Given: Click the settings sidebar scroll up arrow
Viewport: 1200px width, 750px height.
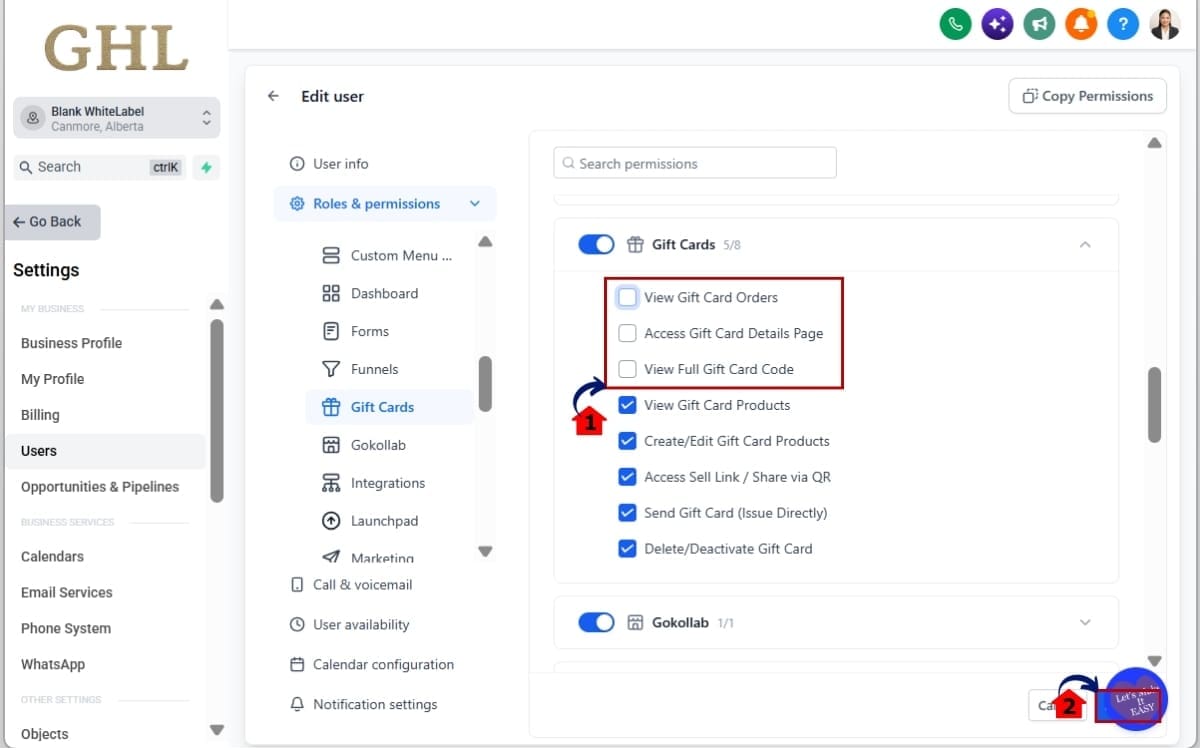Looking at the screenshot, I should click(x=217, y=304).
